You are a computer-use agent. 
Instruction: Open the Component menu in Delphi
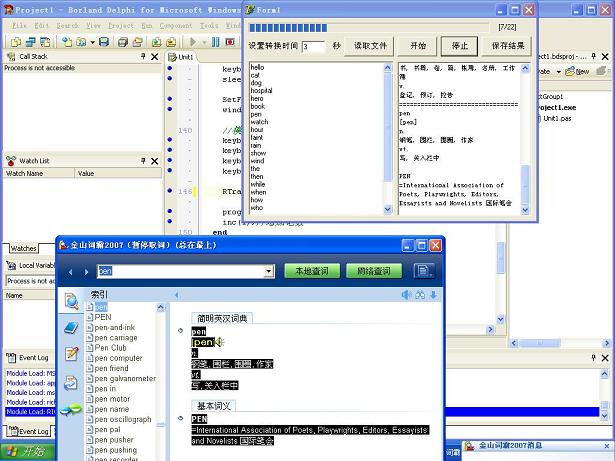point(176,26)
